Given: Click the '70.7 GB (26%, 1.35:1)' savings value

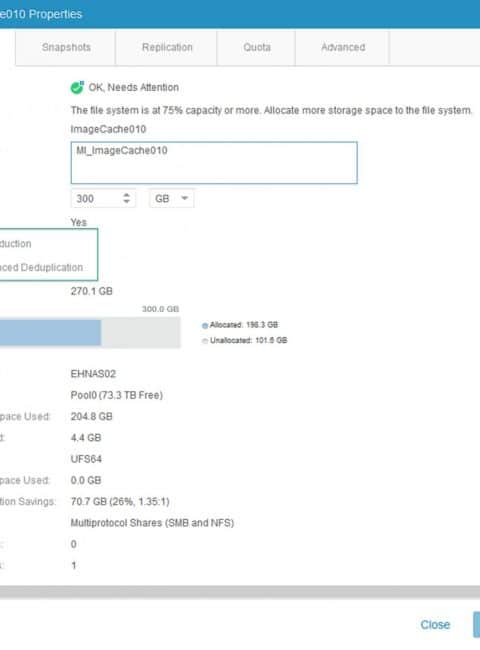Looking at the screenshot, I should pos(120,502).
